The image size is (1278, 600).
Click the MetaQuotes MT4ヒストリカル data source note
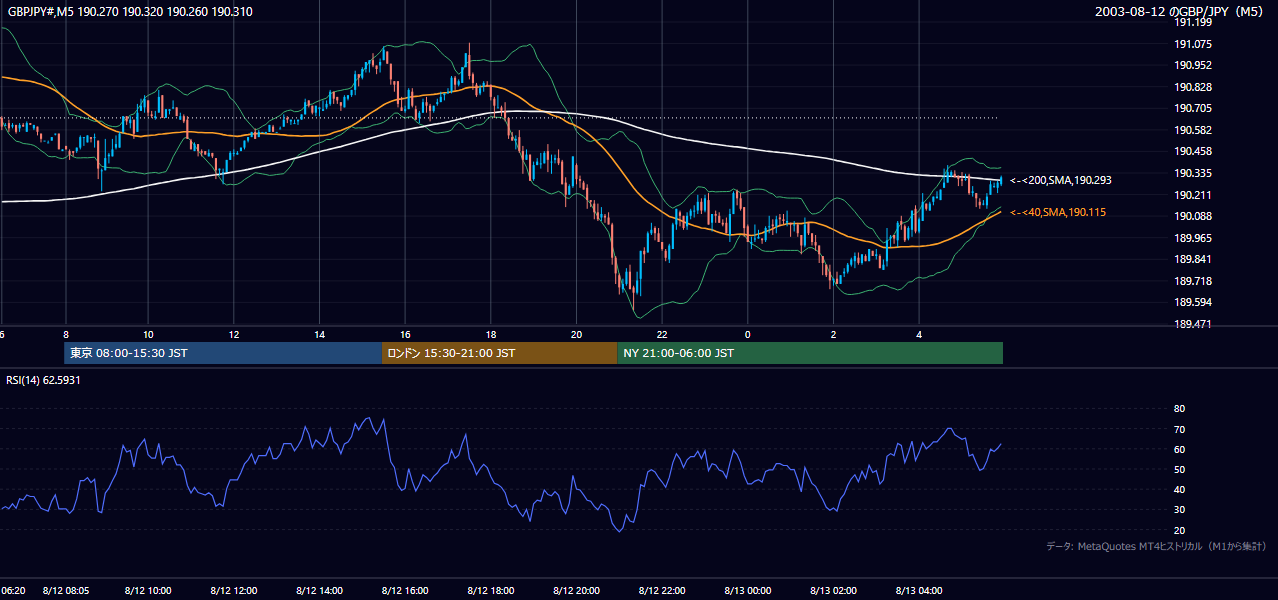pos(1156,546)
